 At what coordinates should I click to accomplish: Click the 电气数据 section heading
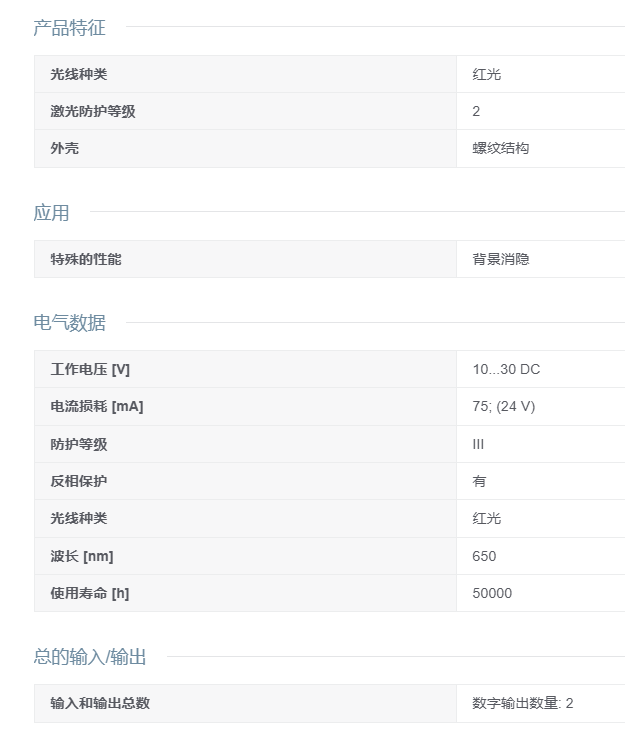[69, 323]
